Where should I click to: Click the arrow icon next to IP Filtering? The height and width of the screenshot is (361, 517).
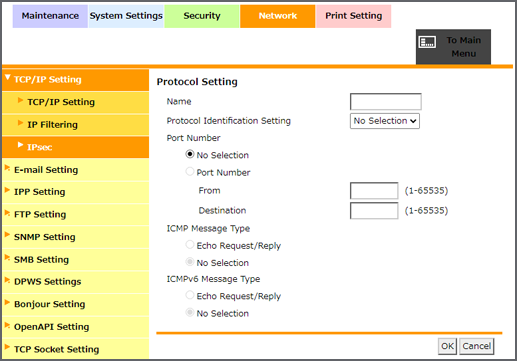[20, 122]
